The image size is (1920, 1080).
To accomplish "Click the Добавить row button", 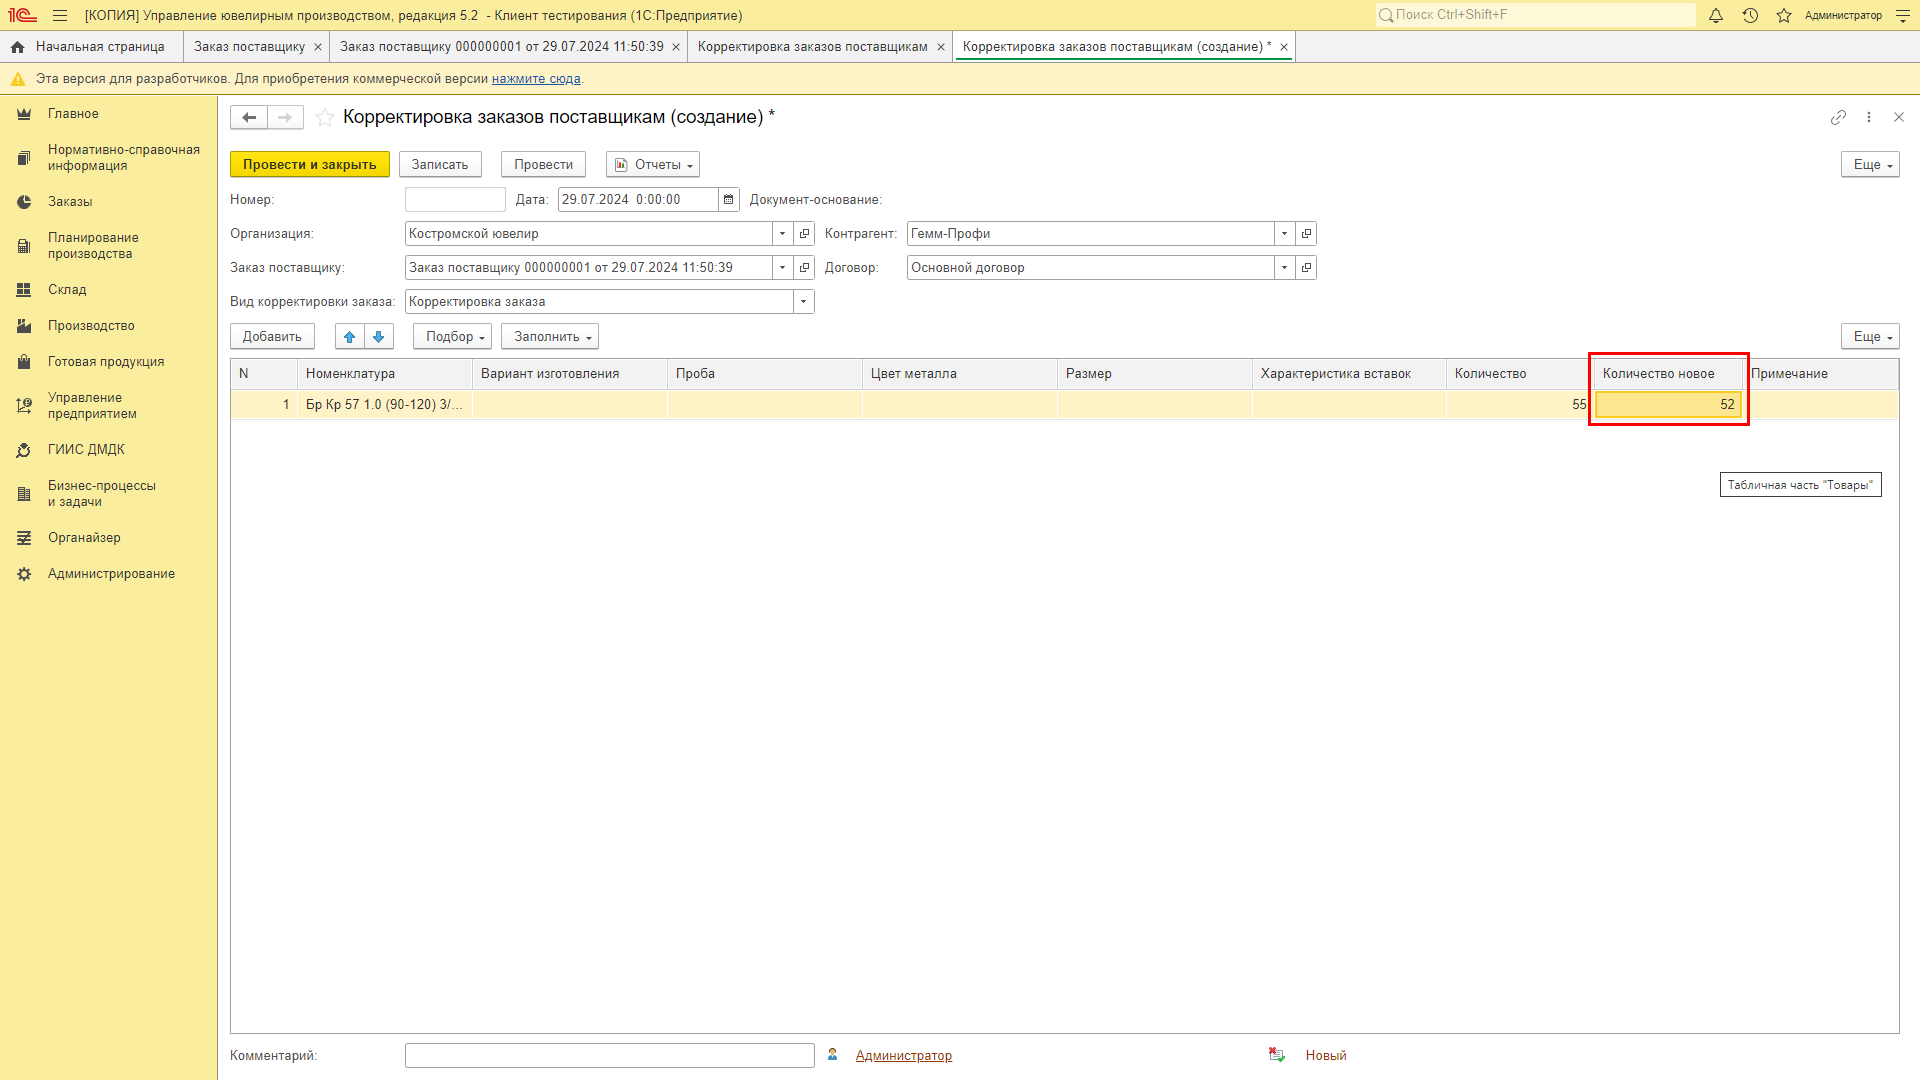I will (272, 336).
